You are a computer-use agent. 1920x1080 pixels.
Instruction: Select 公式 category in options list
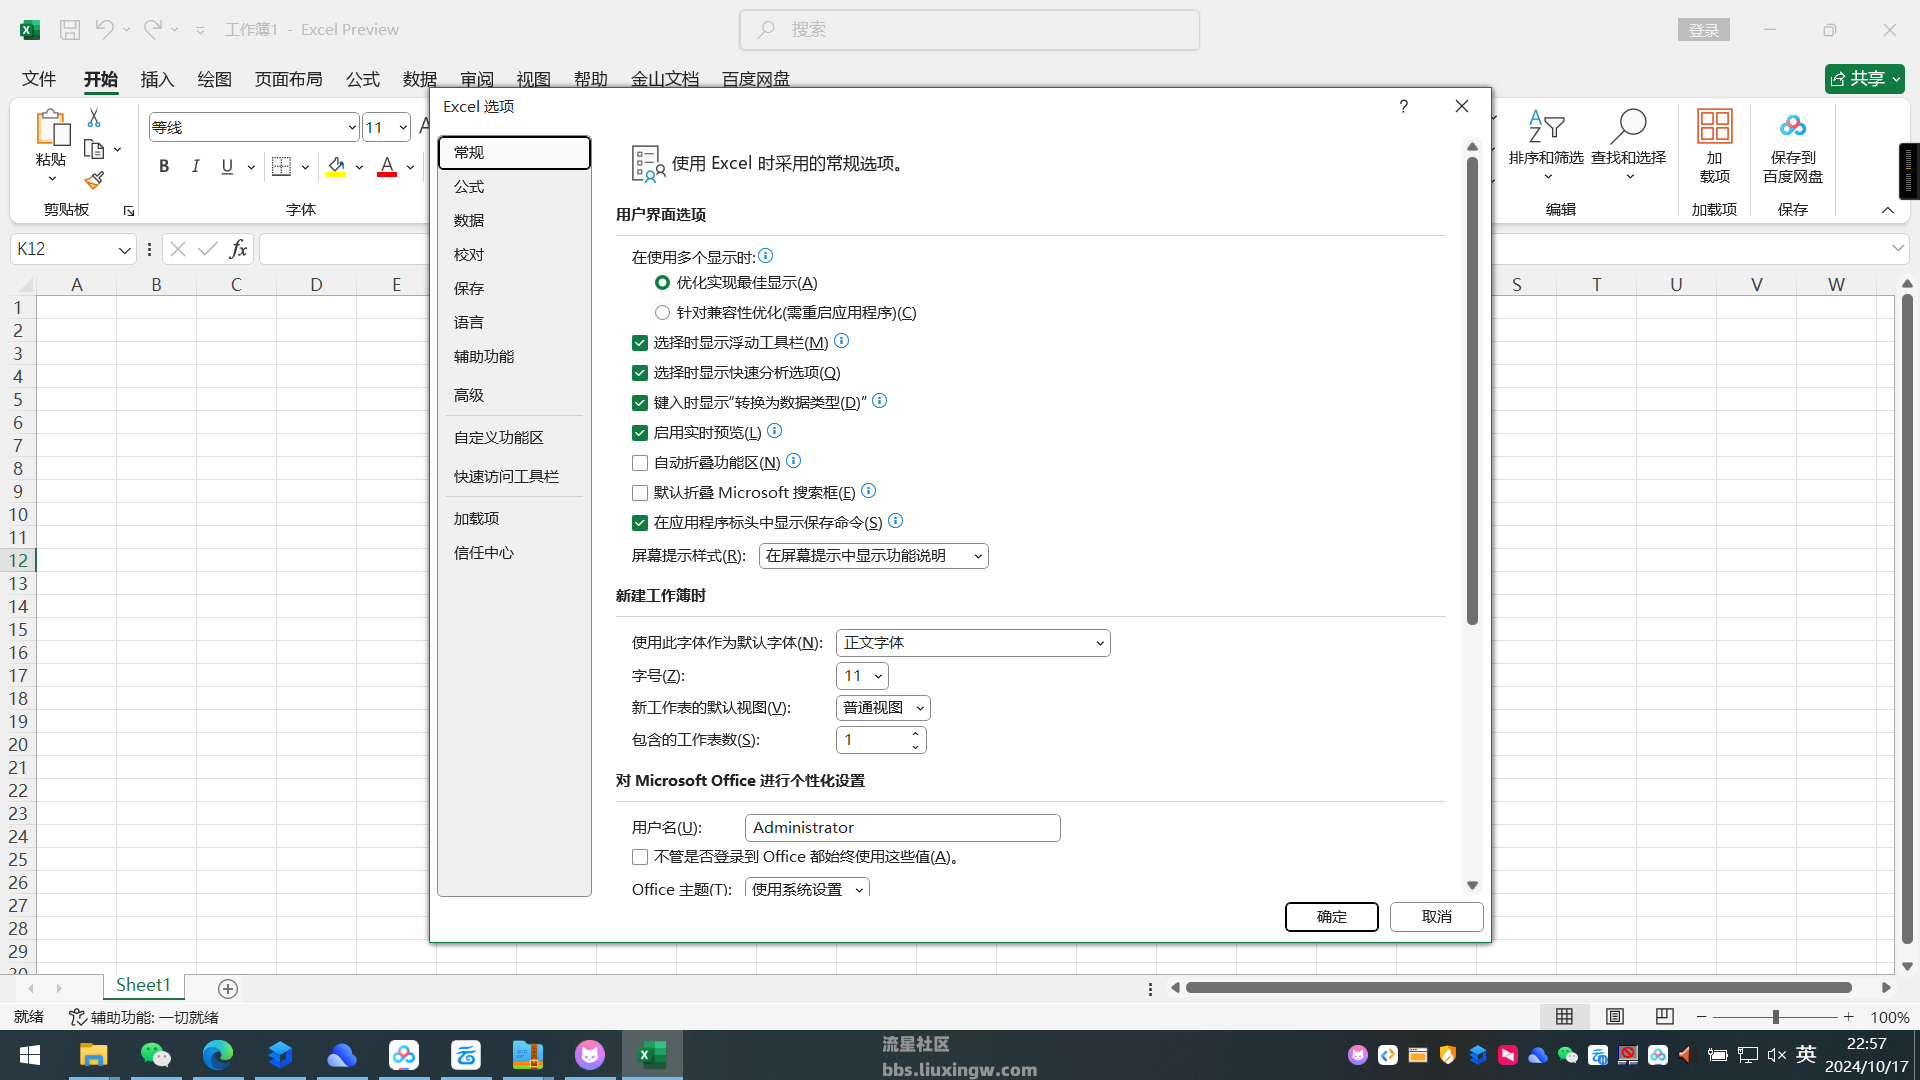tap(513, 187)
